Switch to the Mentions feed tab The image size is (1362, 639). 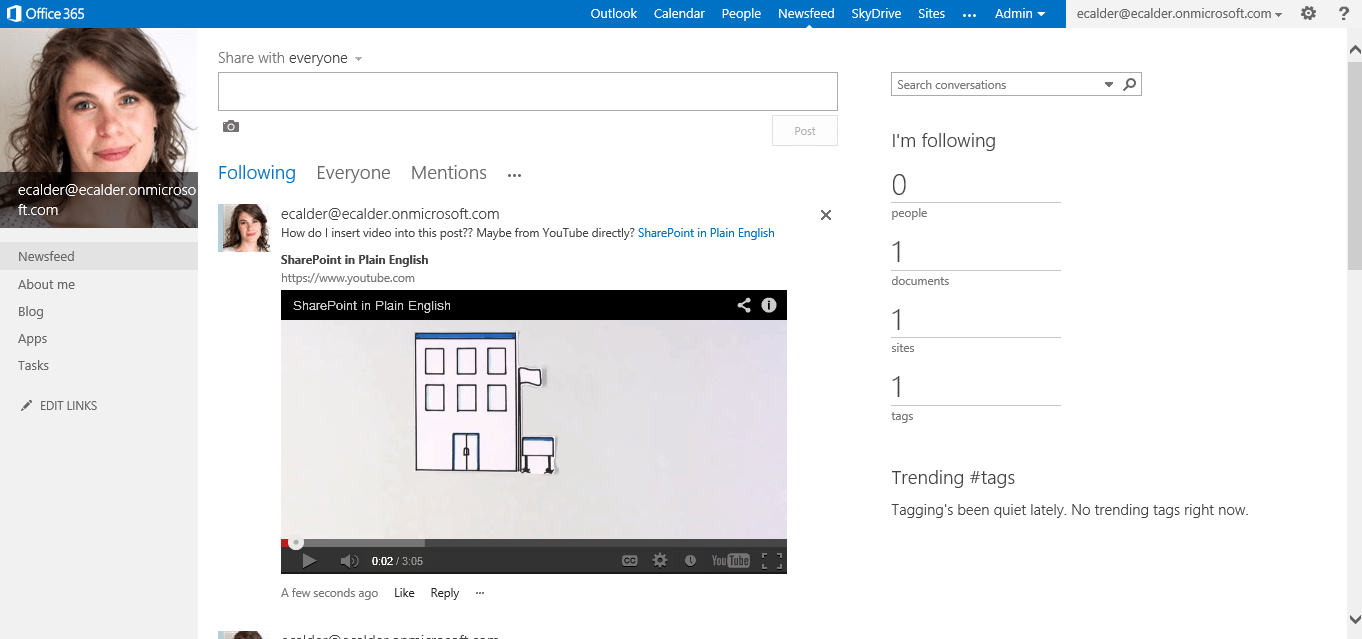[x=449, y=173]
